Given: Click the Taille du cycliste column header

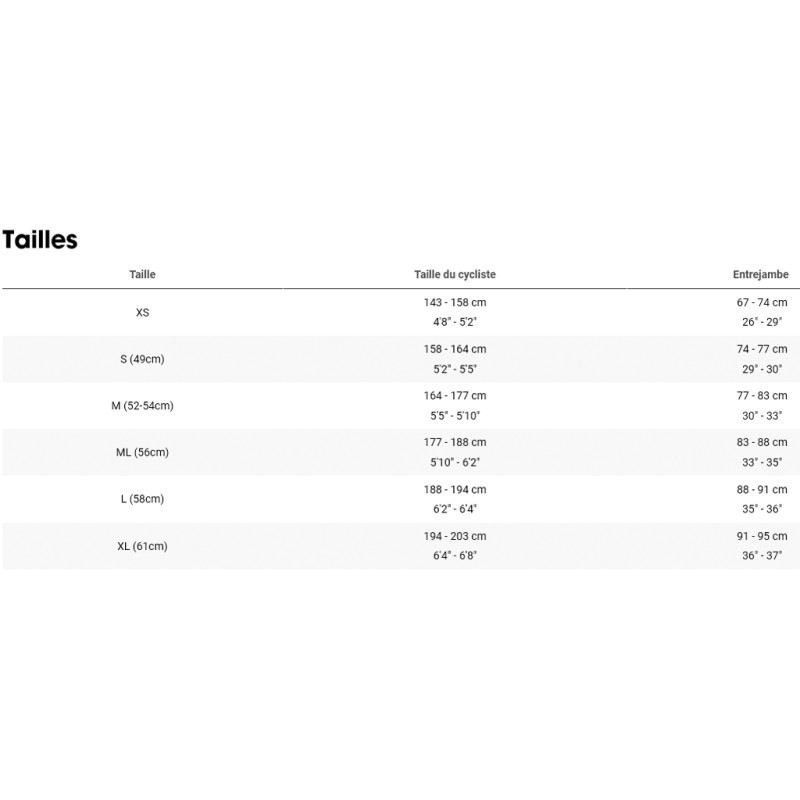Looking at the screenshot, I should click(x=455, y=274).
